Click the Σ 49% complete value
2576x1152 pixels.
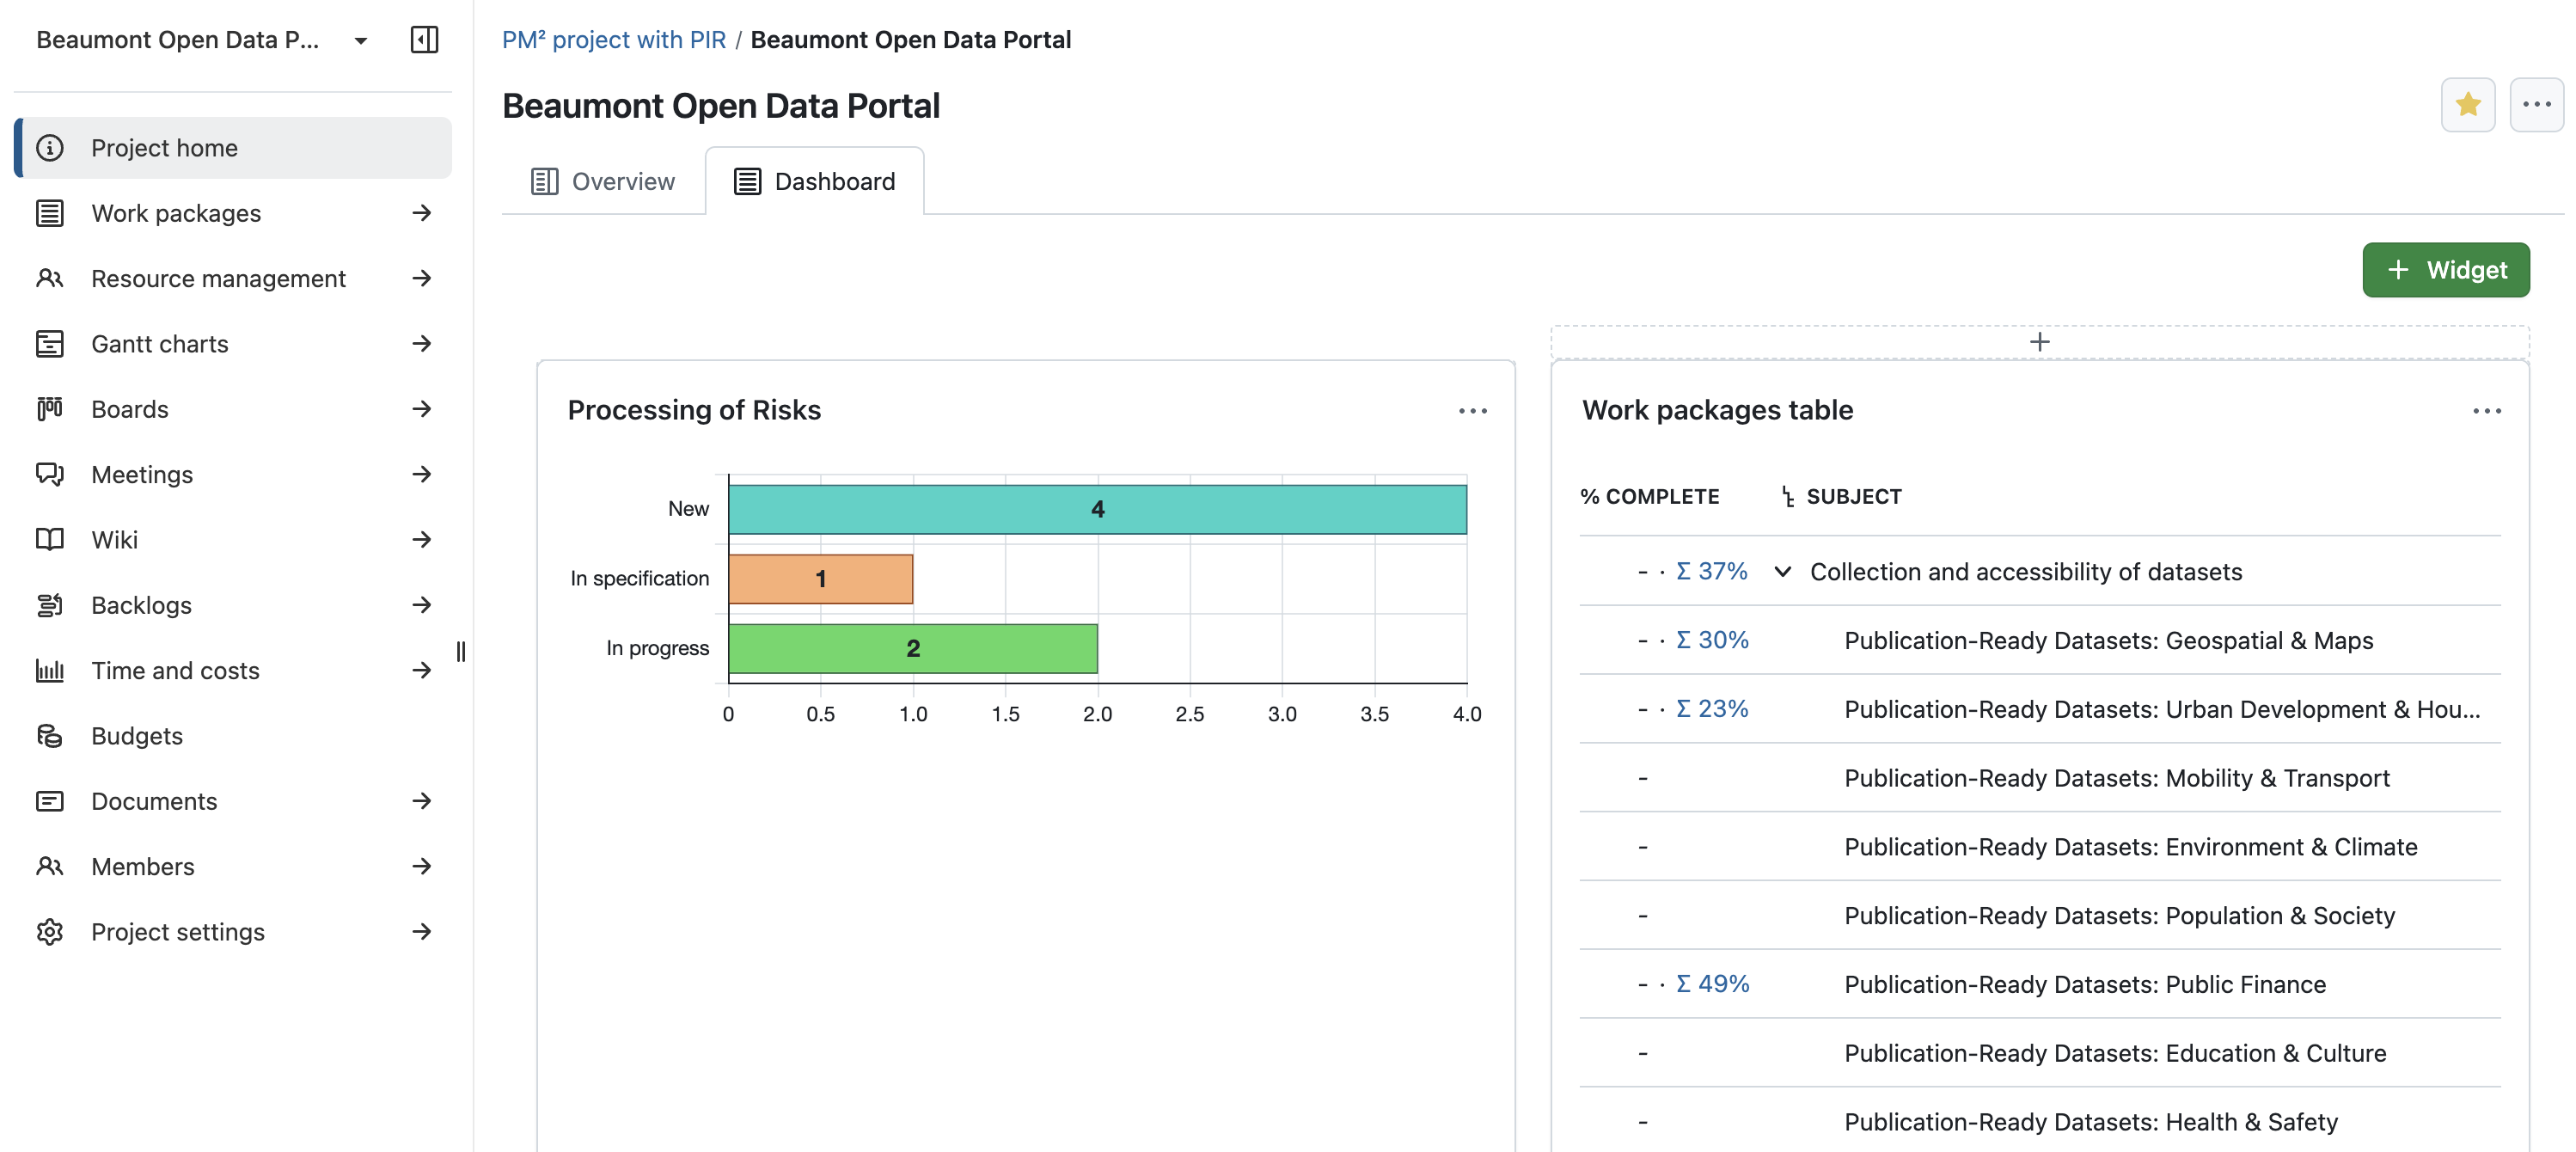coord(1712,985)
